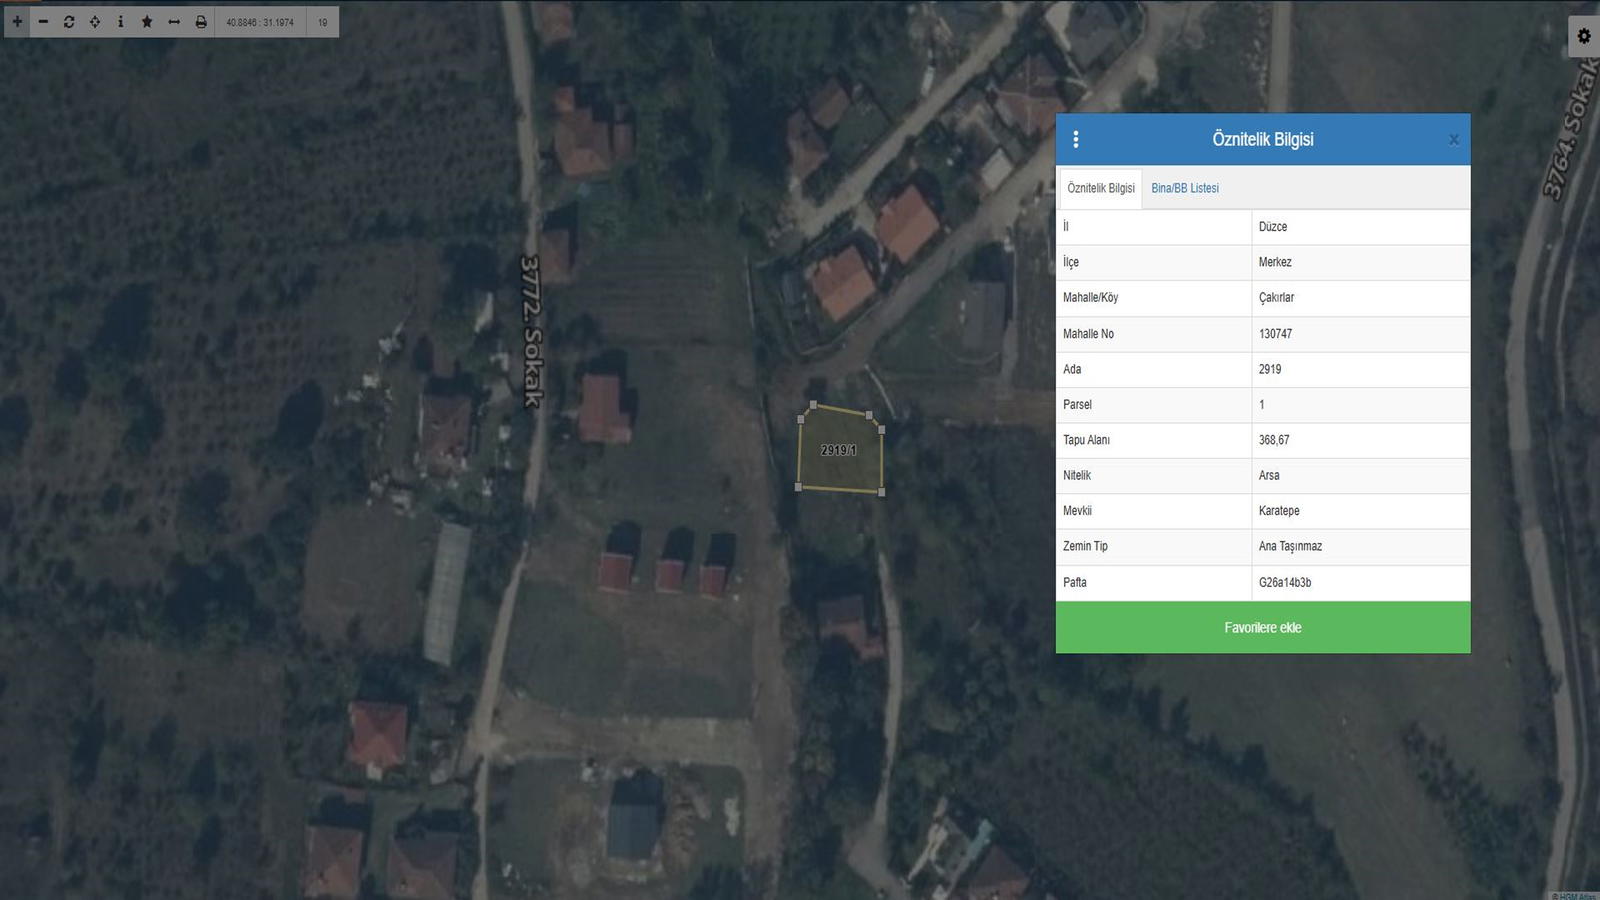The height and width of the screenshot is (900, 1600).
Task: Click the zoom out minus icon
Action: [x=43, y=22]
